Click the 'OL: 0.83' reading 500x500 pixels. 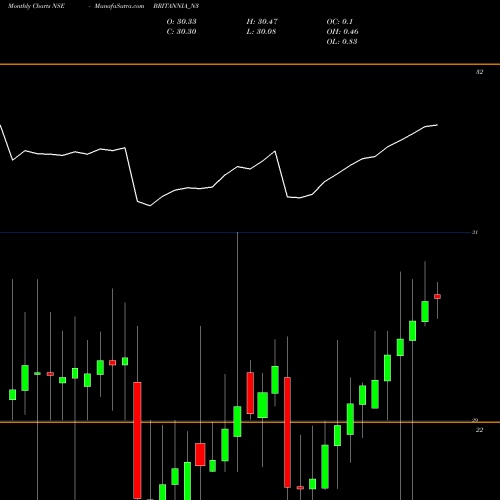tap(342, 41)
